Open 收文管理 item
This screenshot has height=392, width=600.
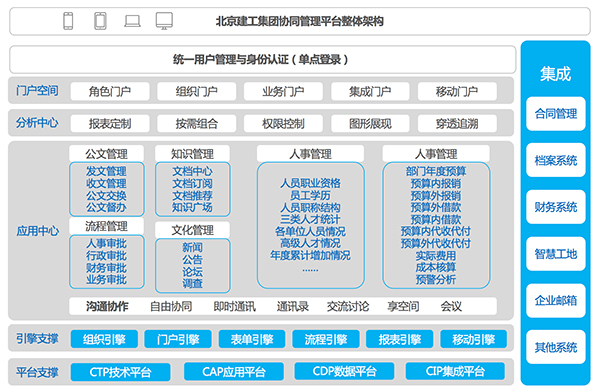coord(106,183)
